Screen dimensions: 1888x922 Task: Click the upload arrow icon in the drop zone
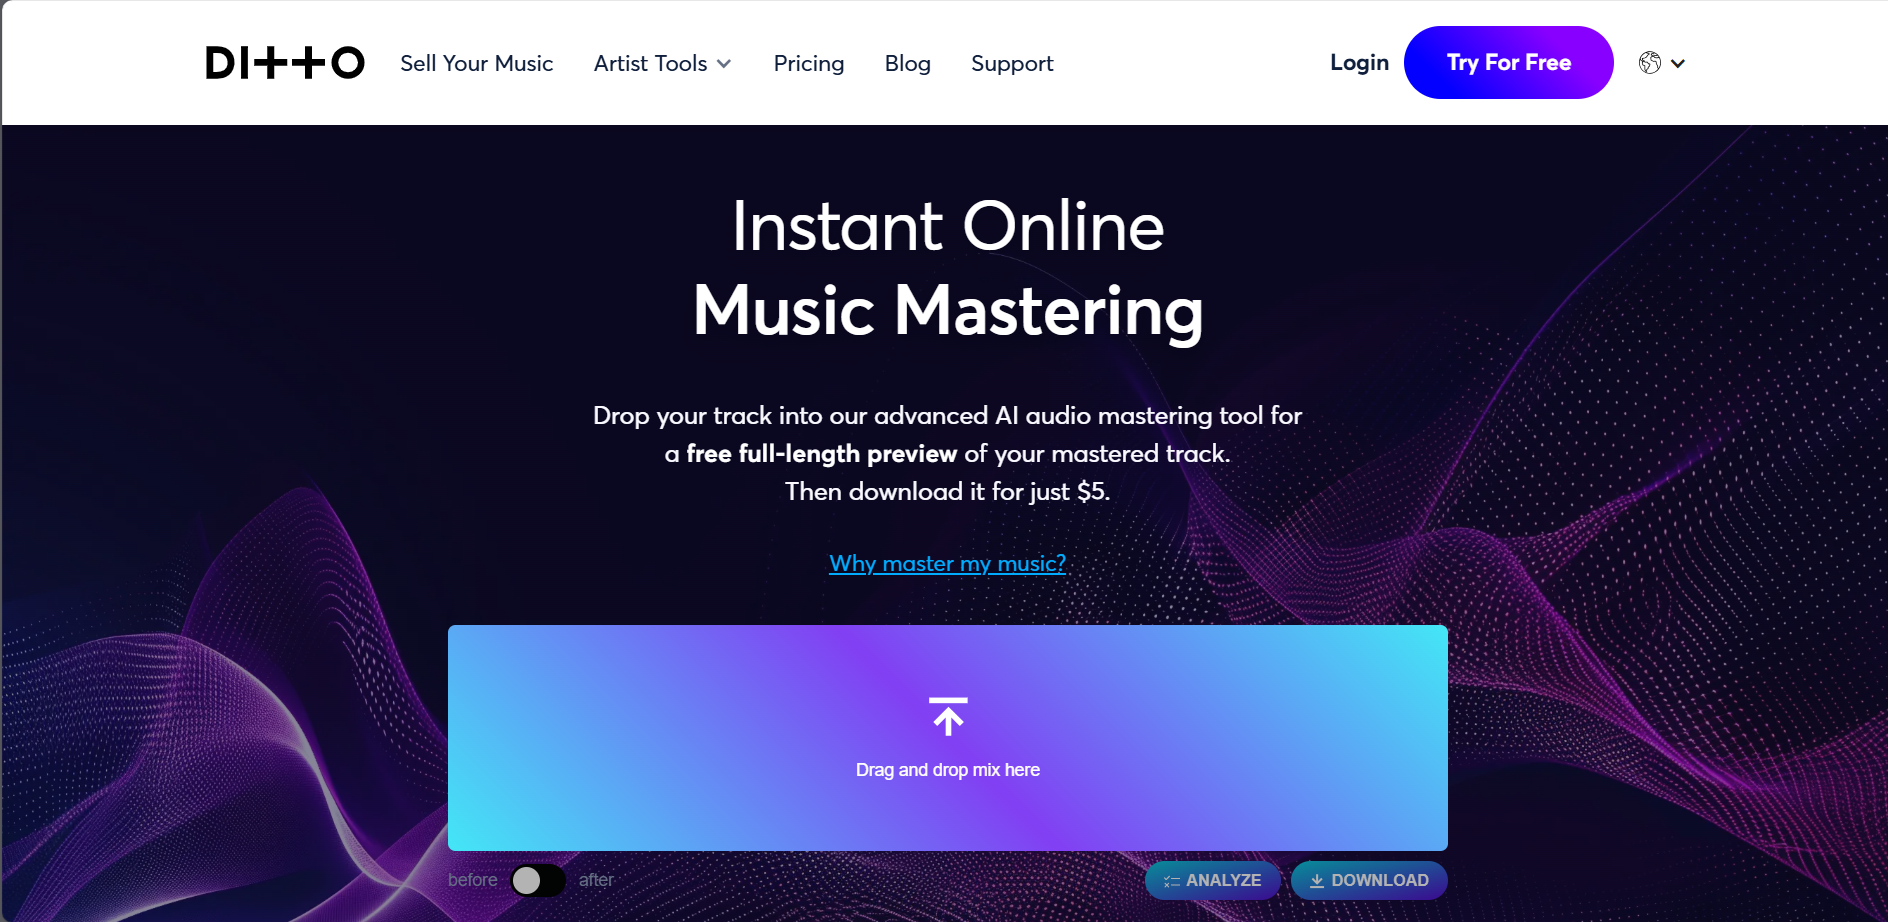[948, 716]
